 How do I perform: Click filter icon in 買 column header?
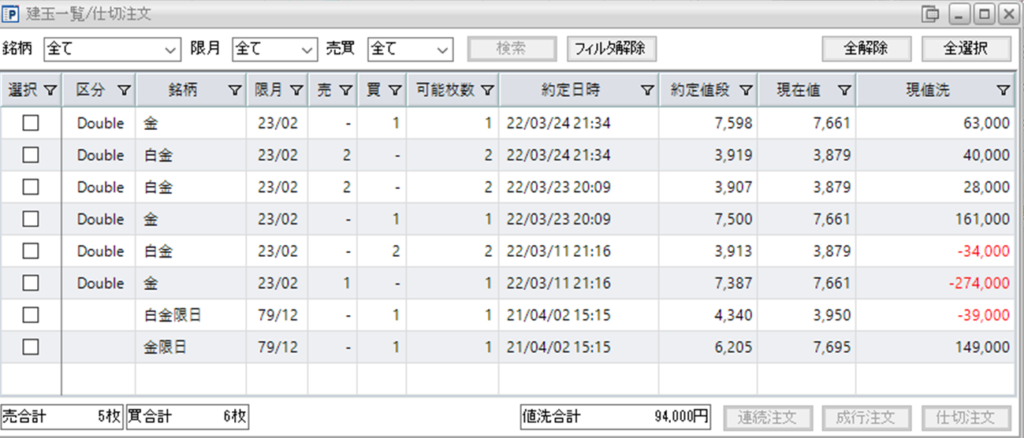pos(394,91)
